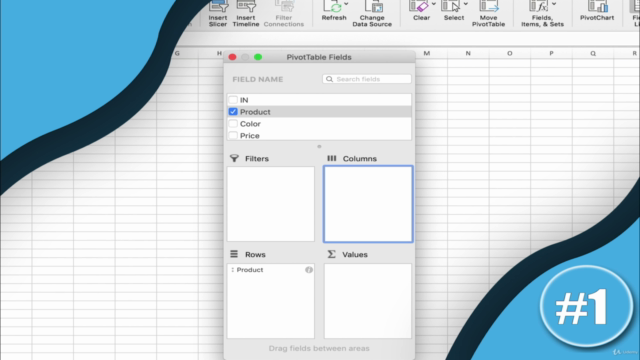Click inside the Filters drop area
The width and height of the screenshot is (640, 360).
point(271,204)
